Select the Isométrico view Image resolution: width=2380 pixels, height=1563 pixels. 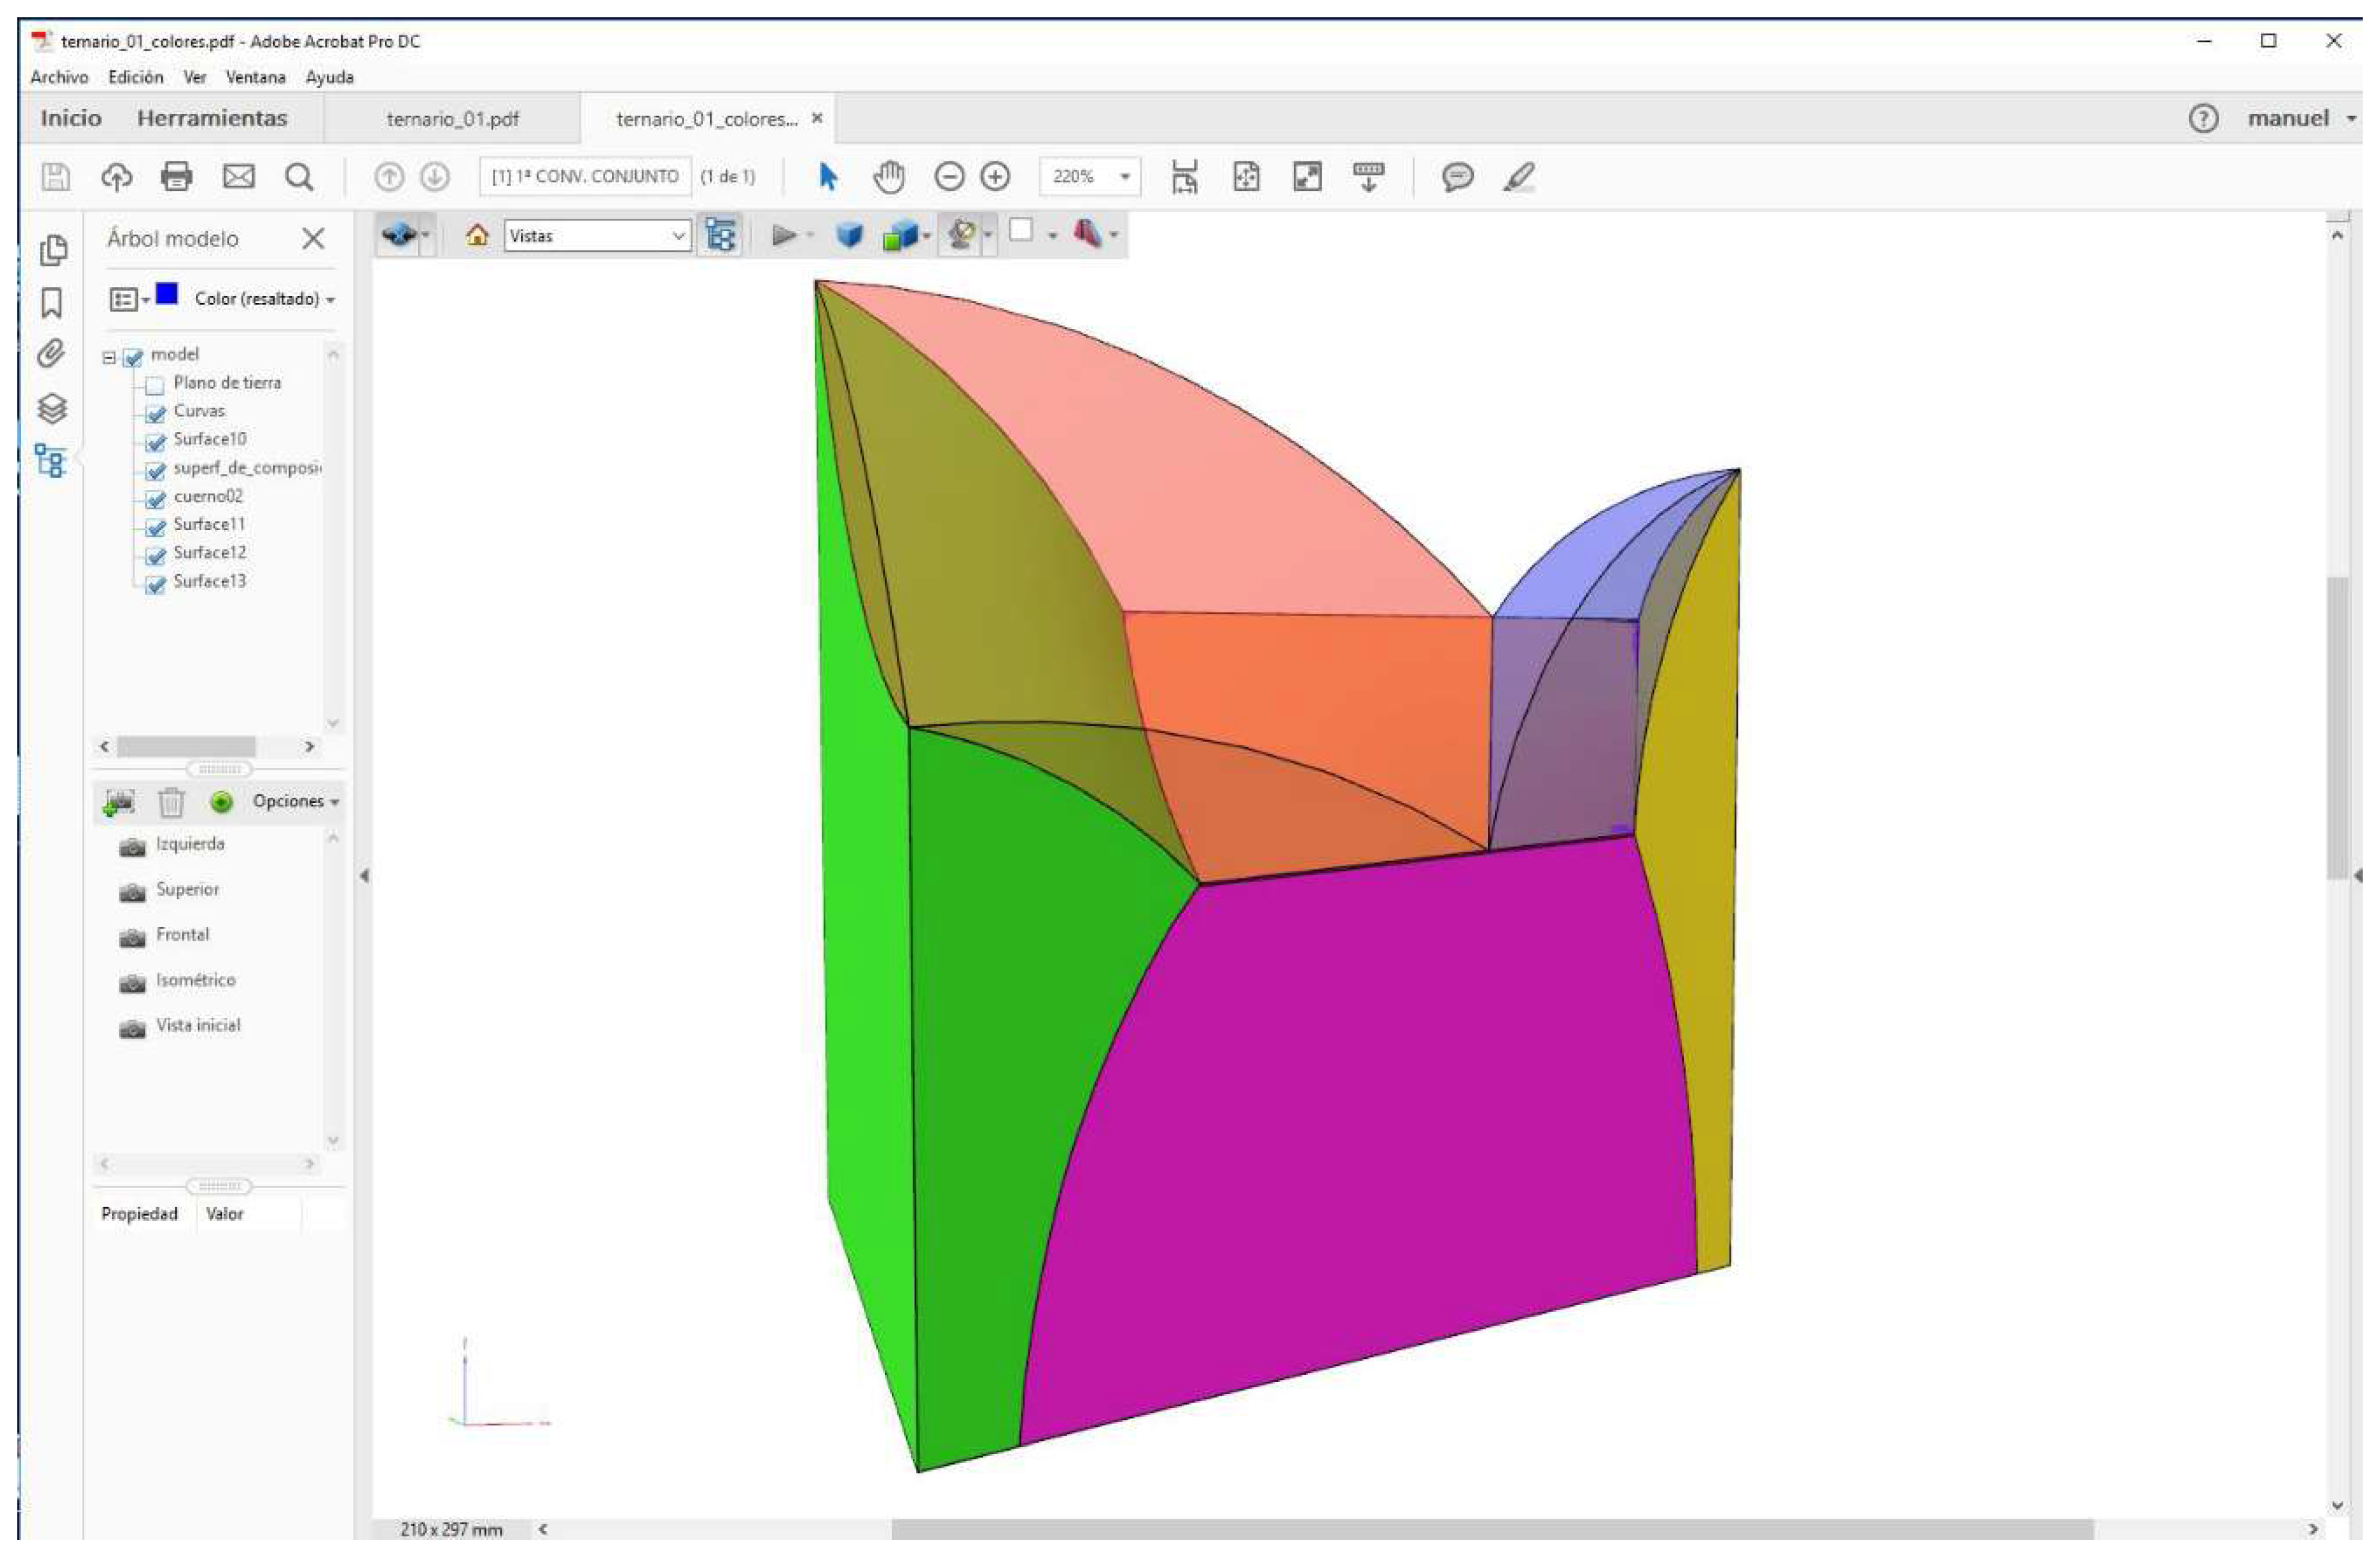coord(195,981)
